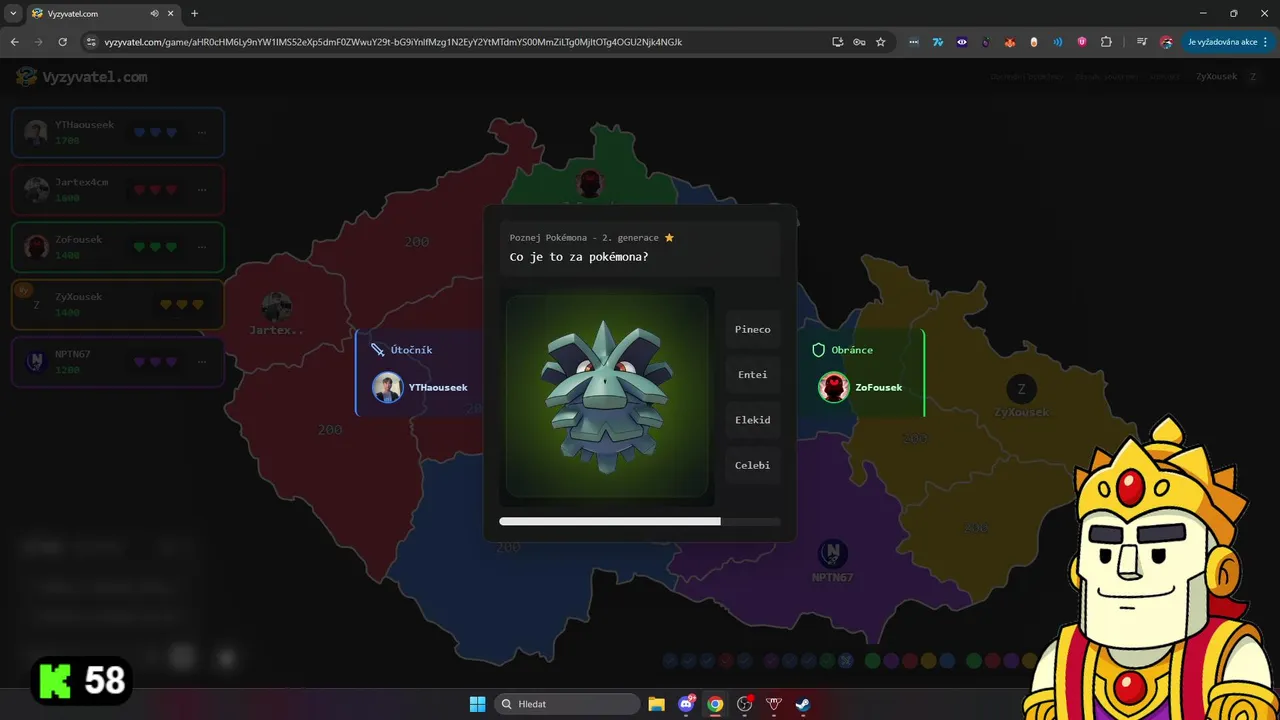Open options menu for ZoFousek player card
The width and height of the screenshot is (1280, 720).
[202, 247]
